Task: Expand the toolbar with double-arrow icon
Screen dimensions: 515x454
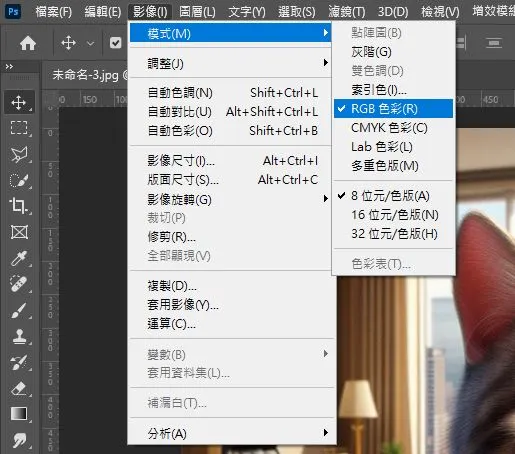Action: [x=9, y=67]
